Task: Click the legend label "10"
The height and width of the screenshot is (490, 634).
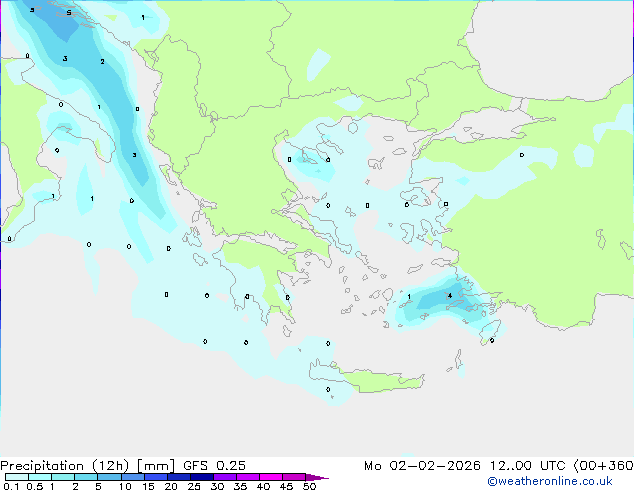Action: pos(125,486)
